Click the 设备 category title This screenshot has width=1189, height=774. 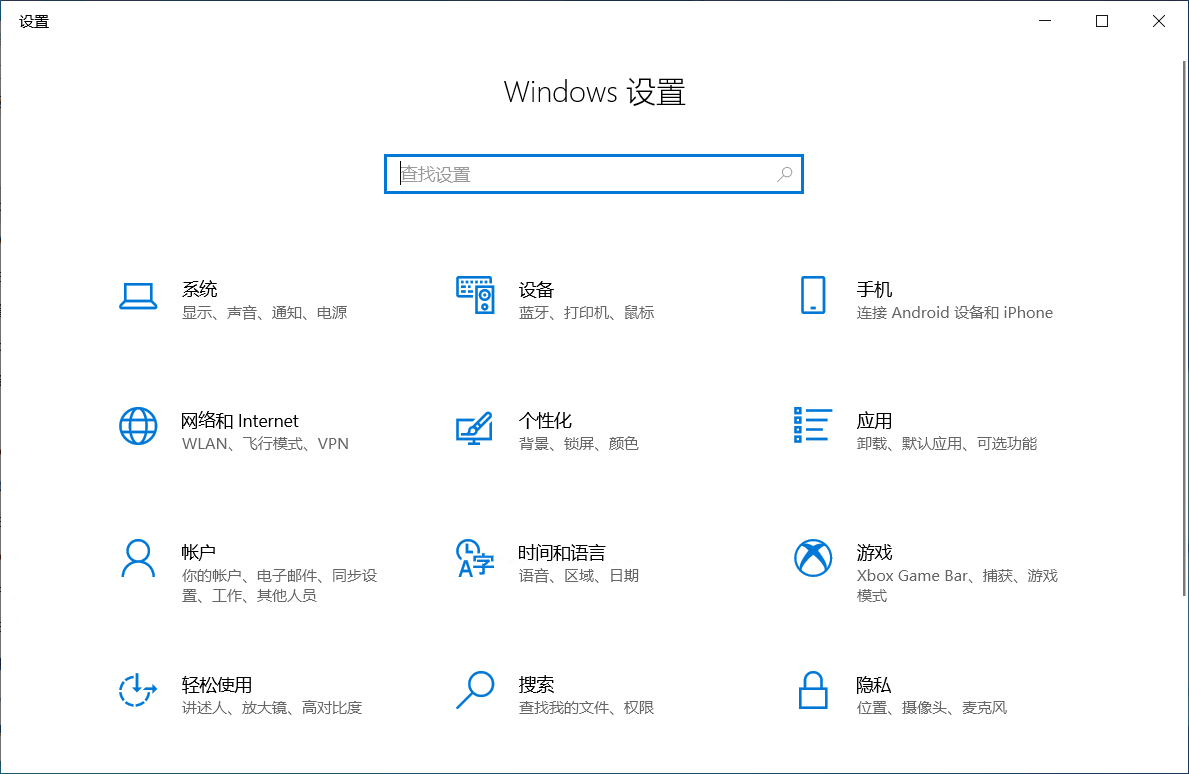(x=536, y=290)
